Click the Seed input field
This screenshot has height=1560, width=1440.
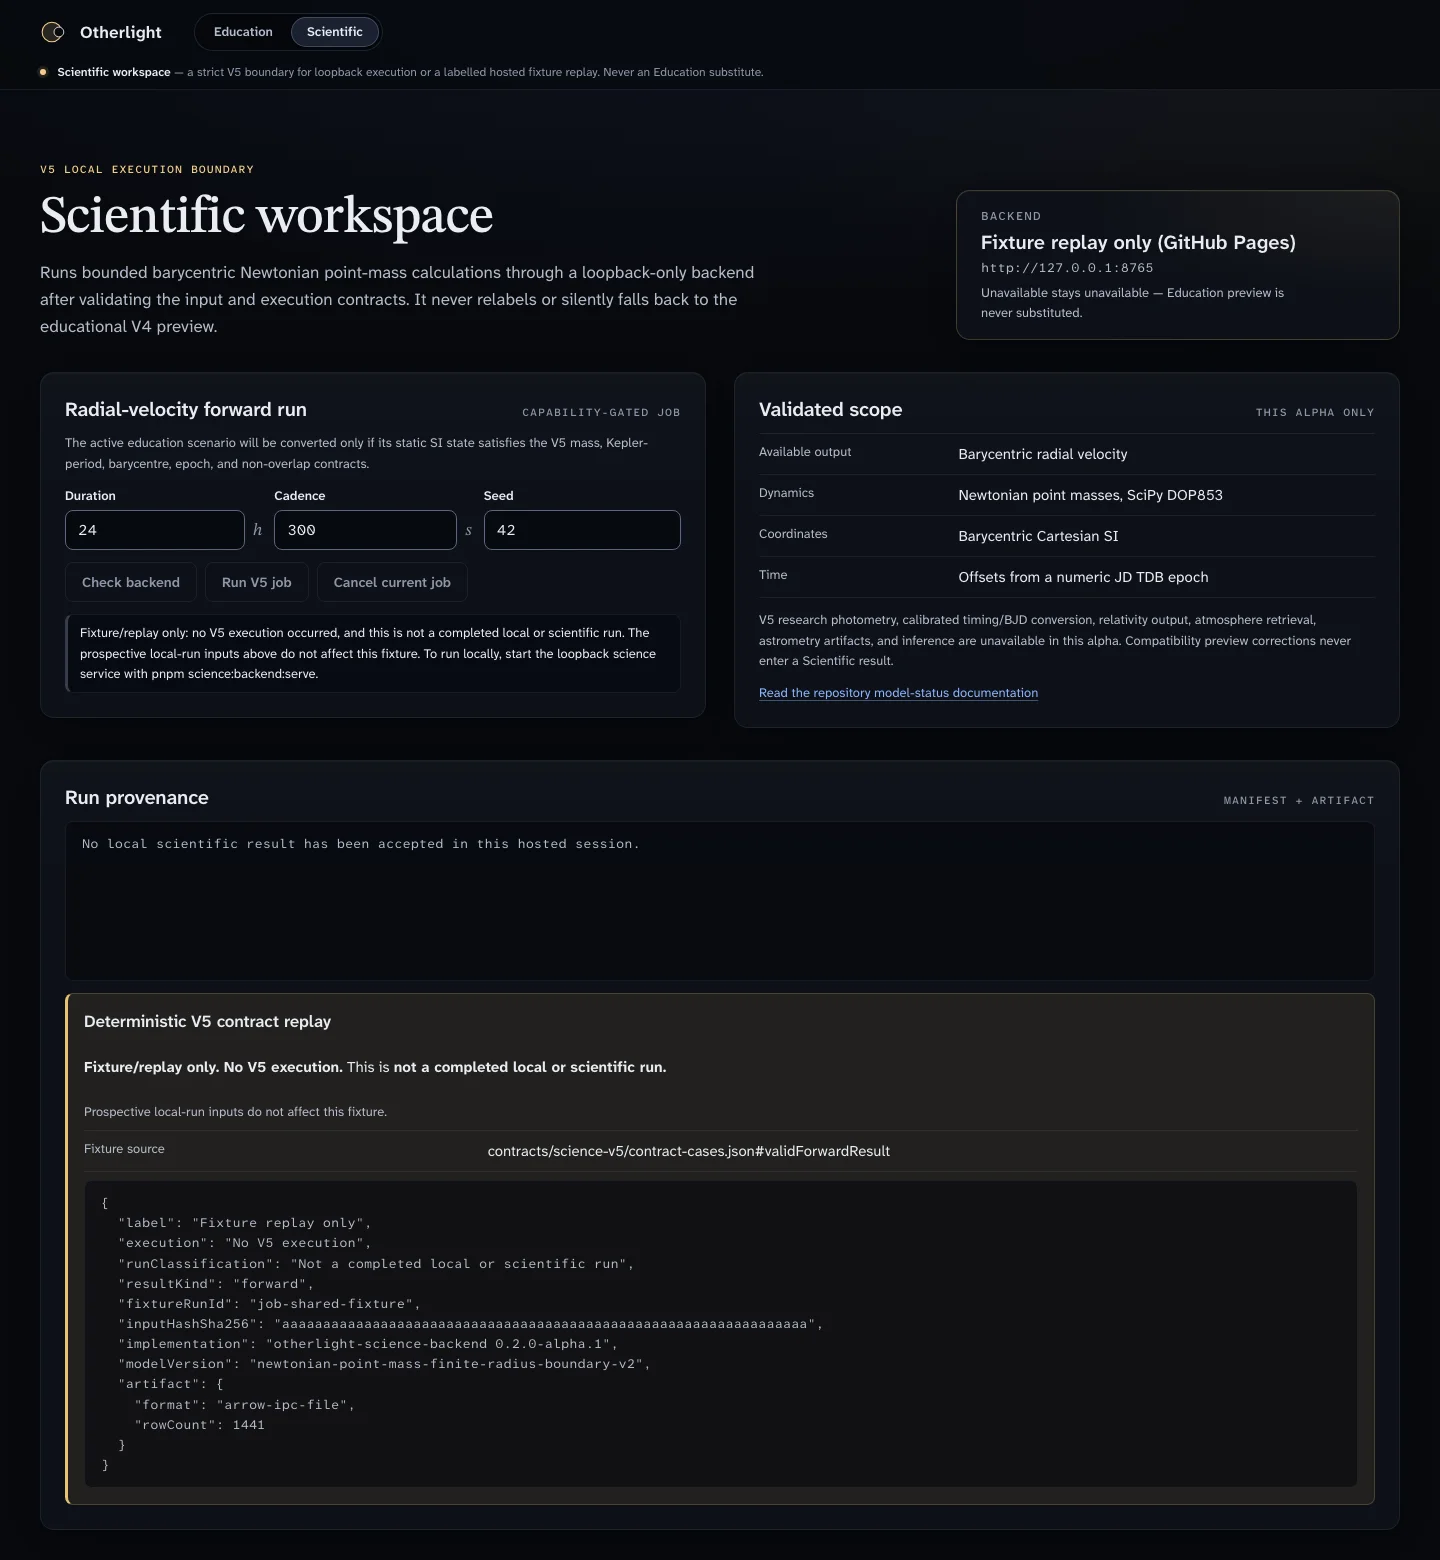click(582, 530)
